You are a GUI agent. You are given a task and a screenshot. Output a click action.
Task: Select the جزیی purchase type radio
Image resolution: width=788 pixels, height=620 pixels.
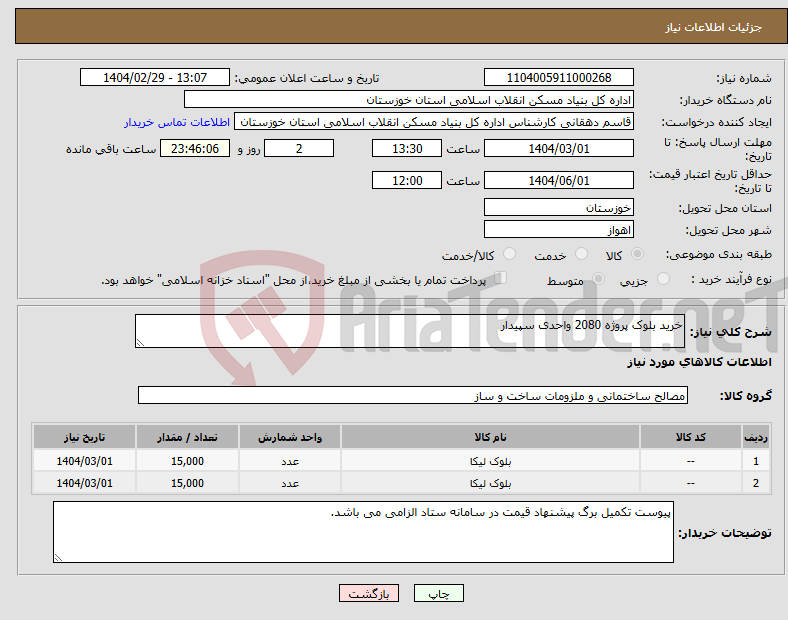tap(663, 279)
